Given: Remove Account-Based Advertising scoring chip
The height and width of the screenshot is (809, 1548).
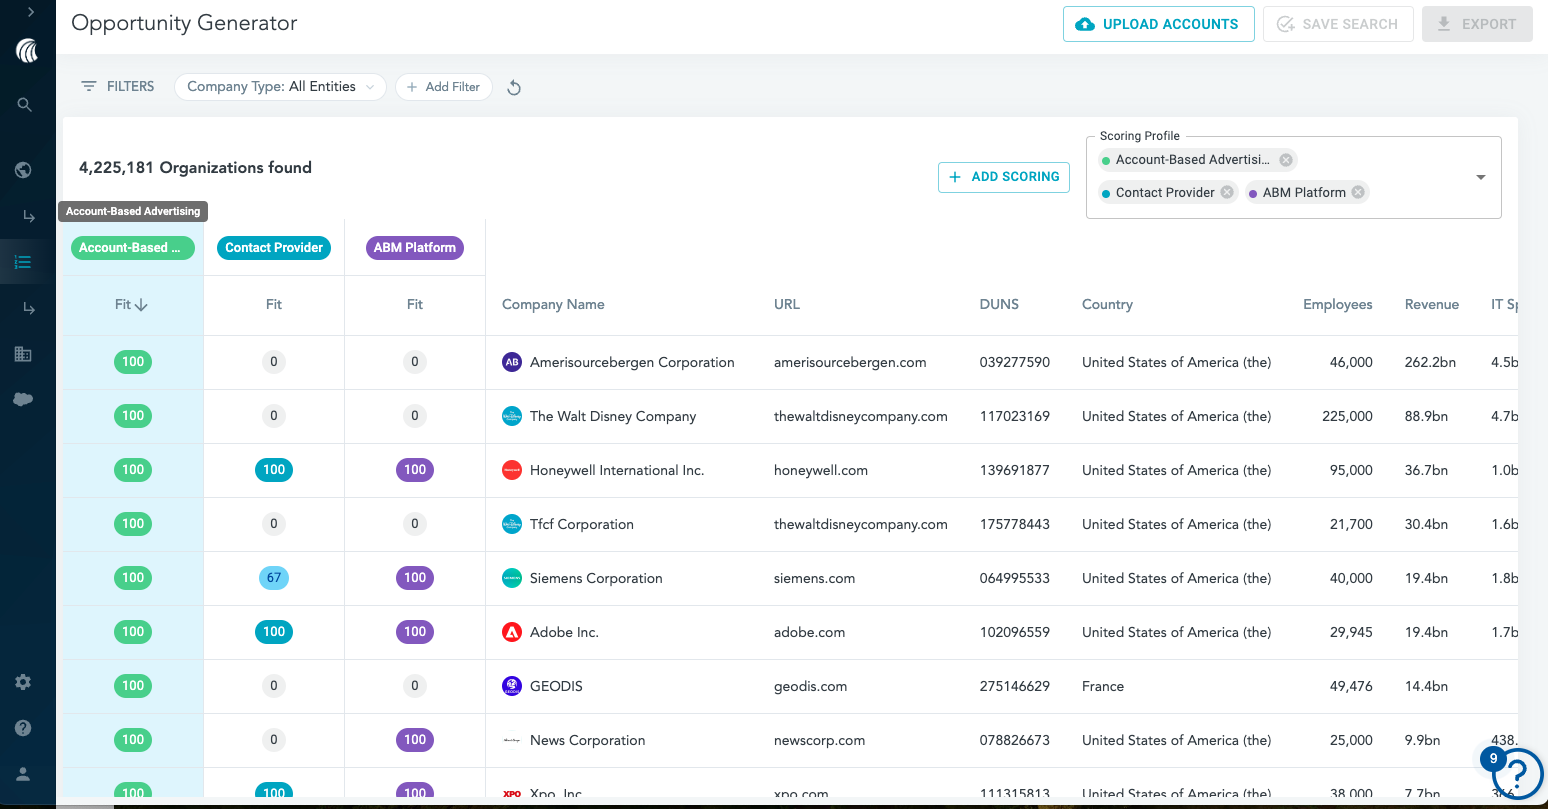Looking at the screenshot, I should coord(1286,160).
